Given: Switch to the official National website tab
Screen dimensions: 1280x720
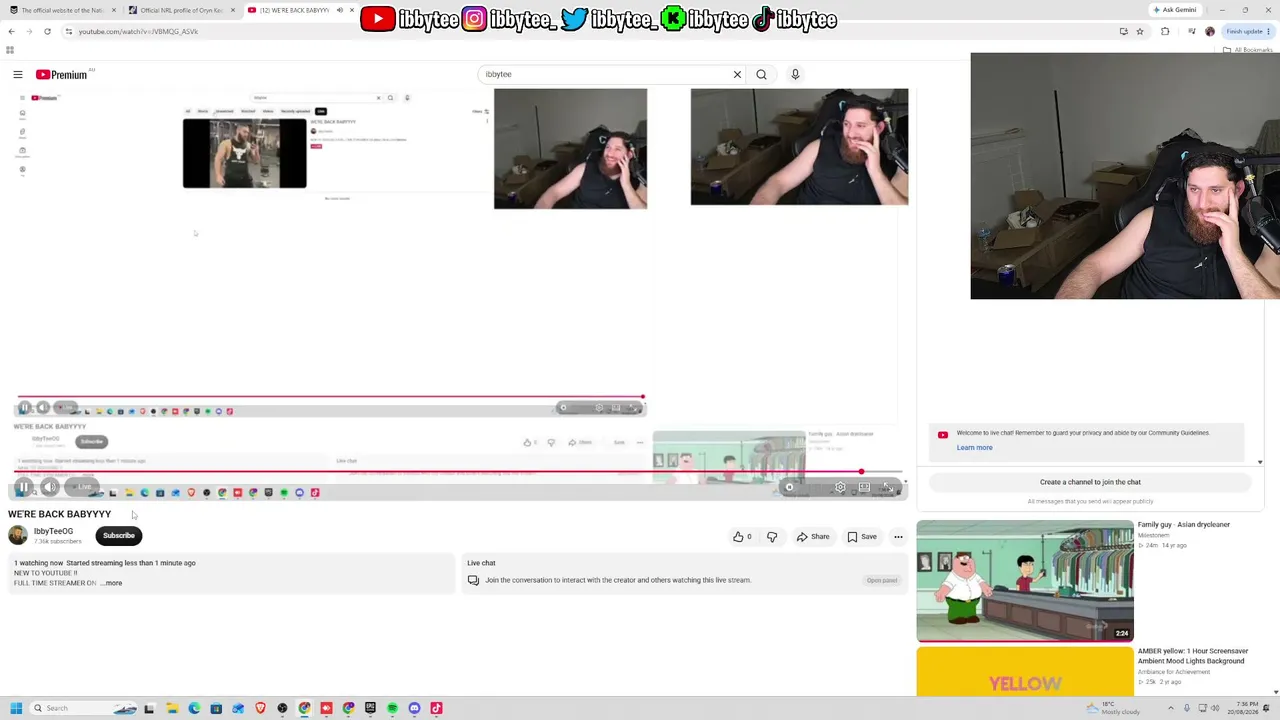Looking at the screenshot, I should (61, 10).
